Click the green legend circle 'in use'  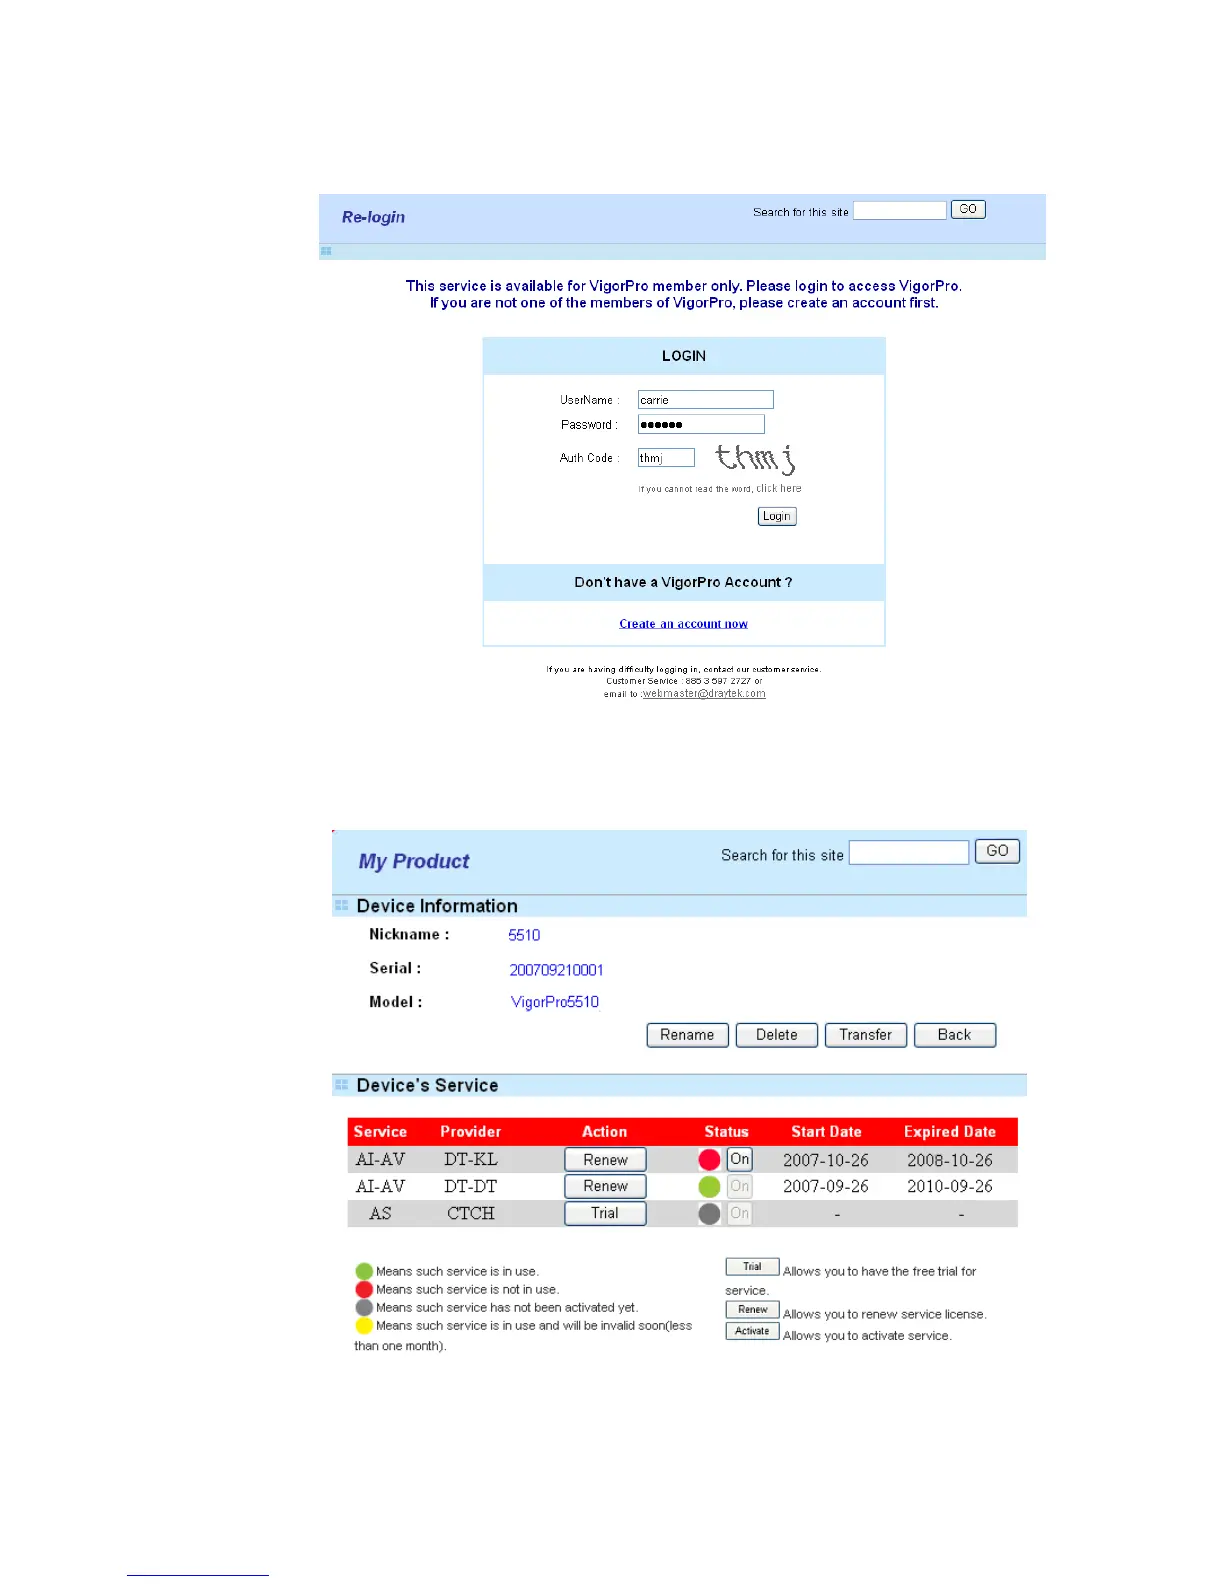click(x=364, y=1272)
